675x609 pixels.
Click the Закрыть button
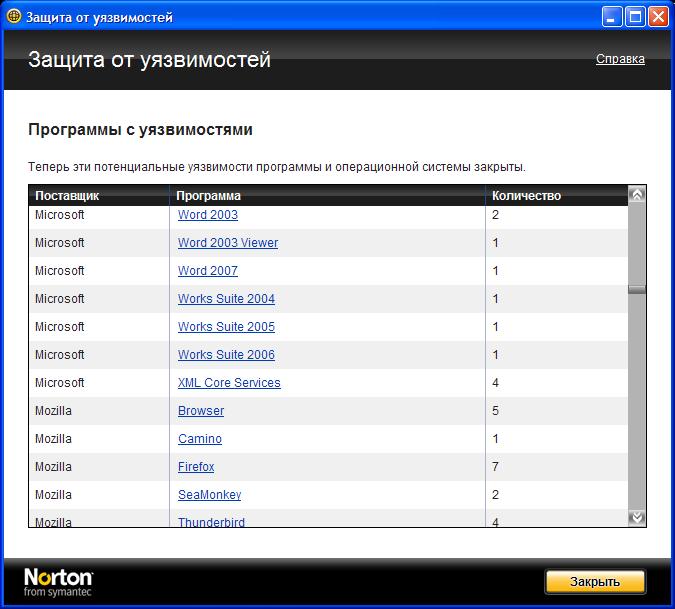595,581
